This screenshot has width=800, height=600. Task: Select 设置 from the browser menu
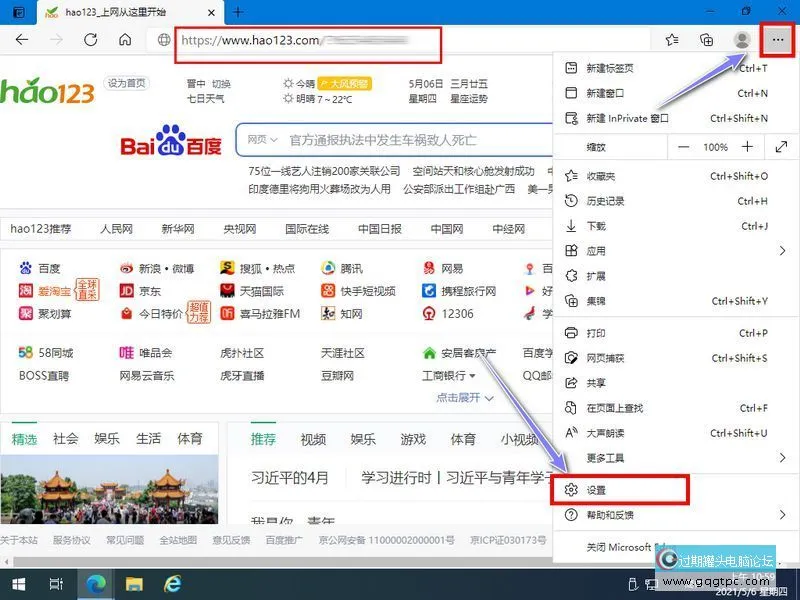[598, 491]
